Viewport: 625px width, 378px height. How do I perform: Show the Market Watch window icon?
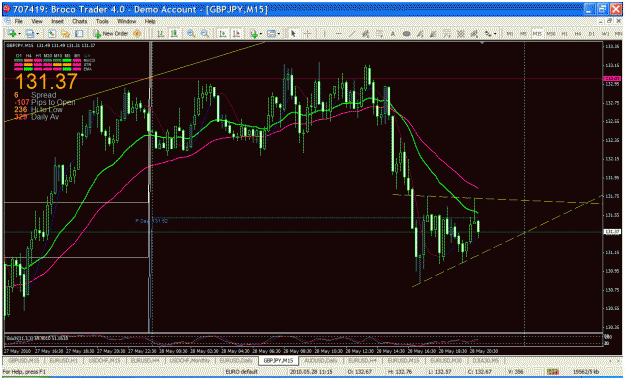click(51, 34)
